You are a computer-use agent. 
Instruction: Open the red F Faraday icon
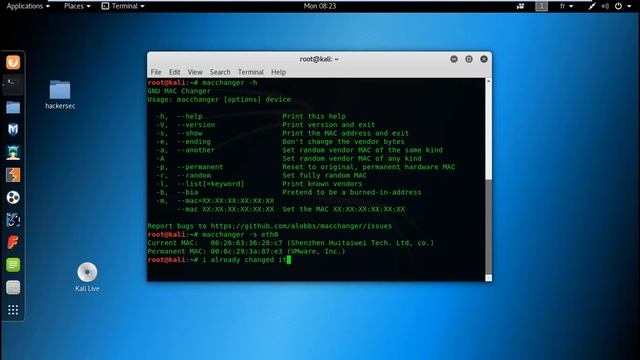13,242
